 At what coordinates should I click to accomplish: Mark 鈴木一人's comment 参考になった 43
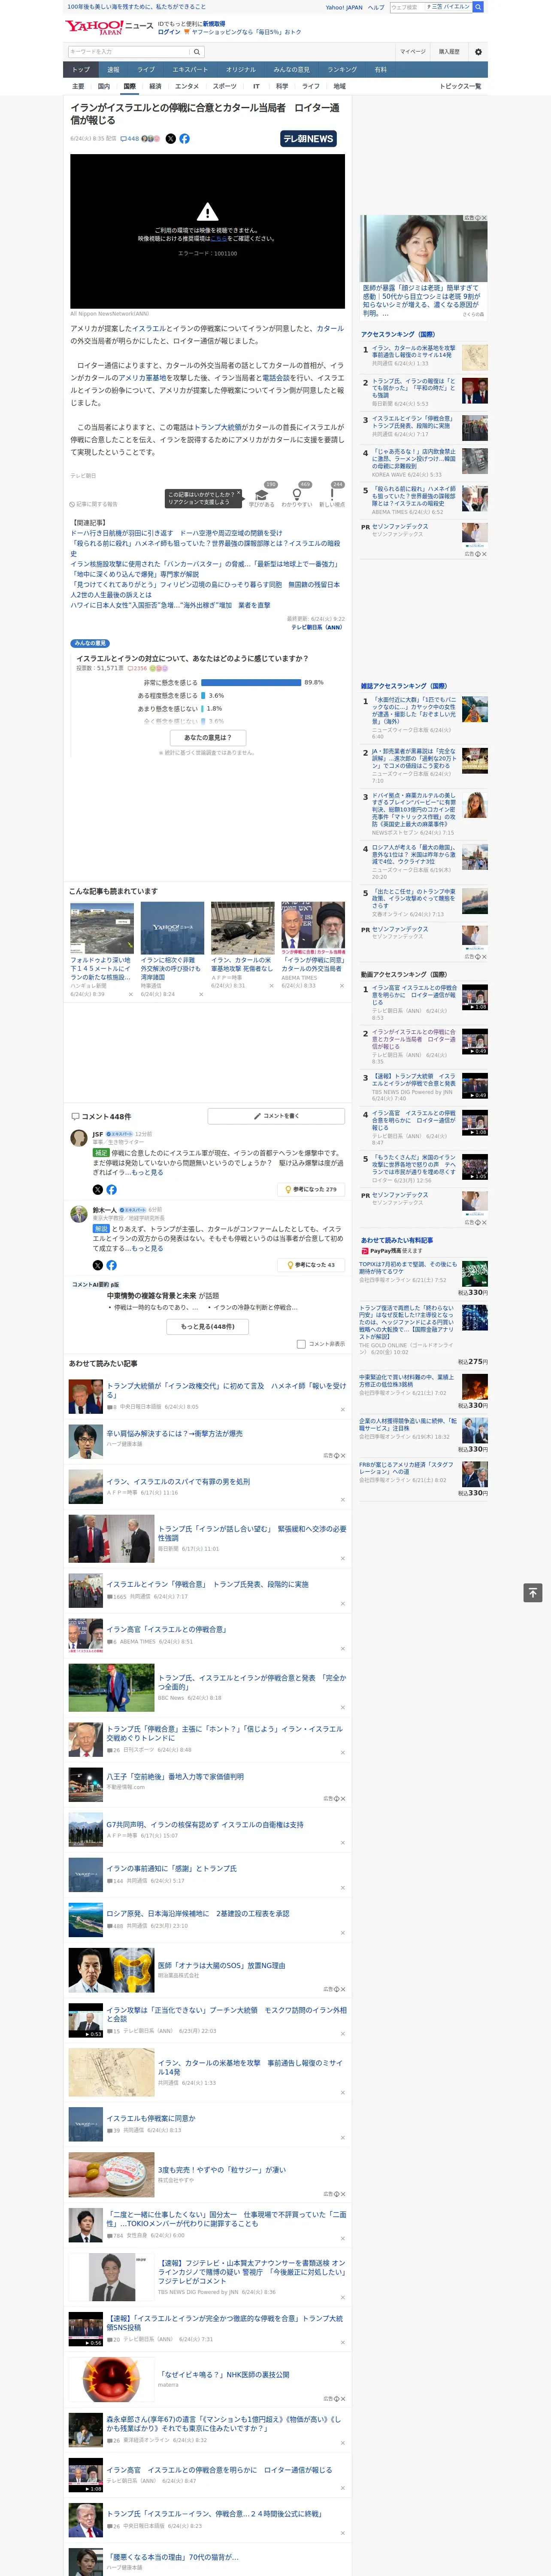coord(311,1265)
